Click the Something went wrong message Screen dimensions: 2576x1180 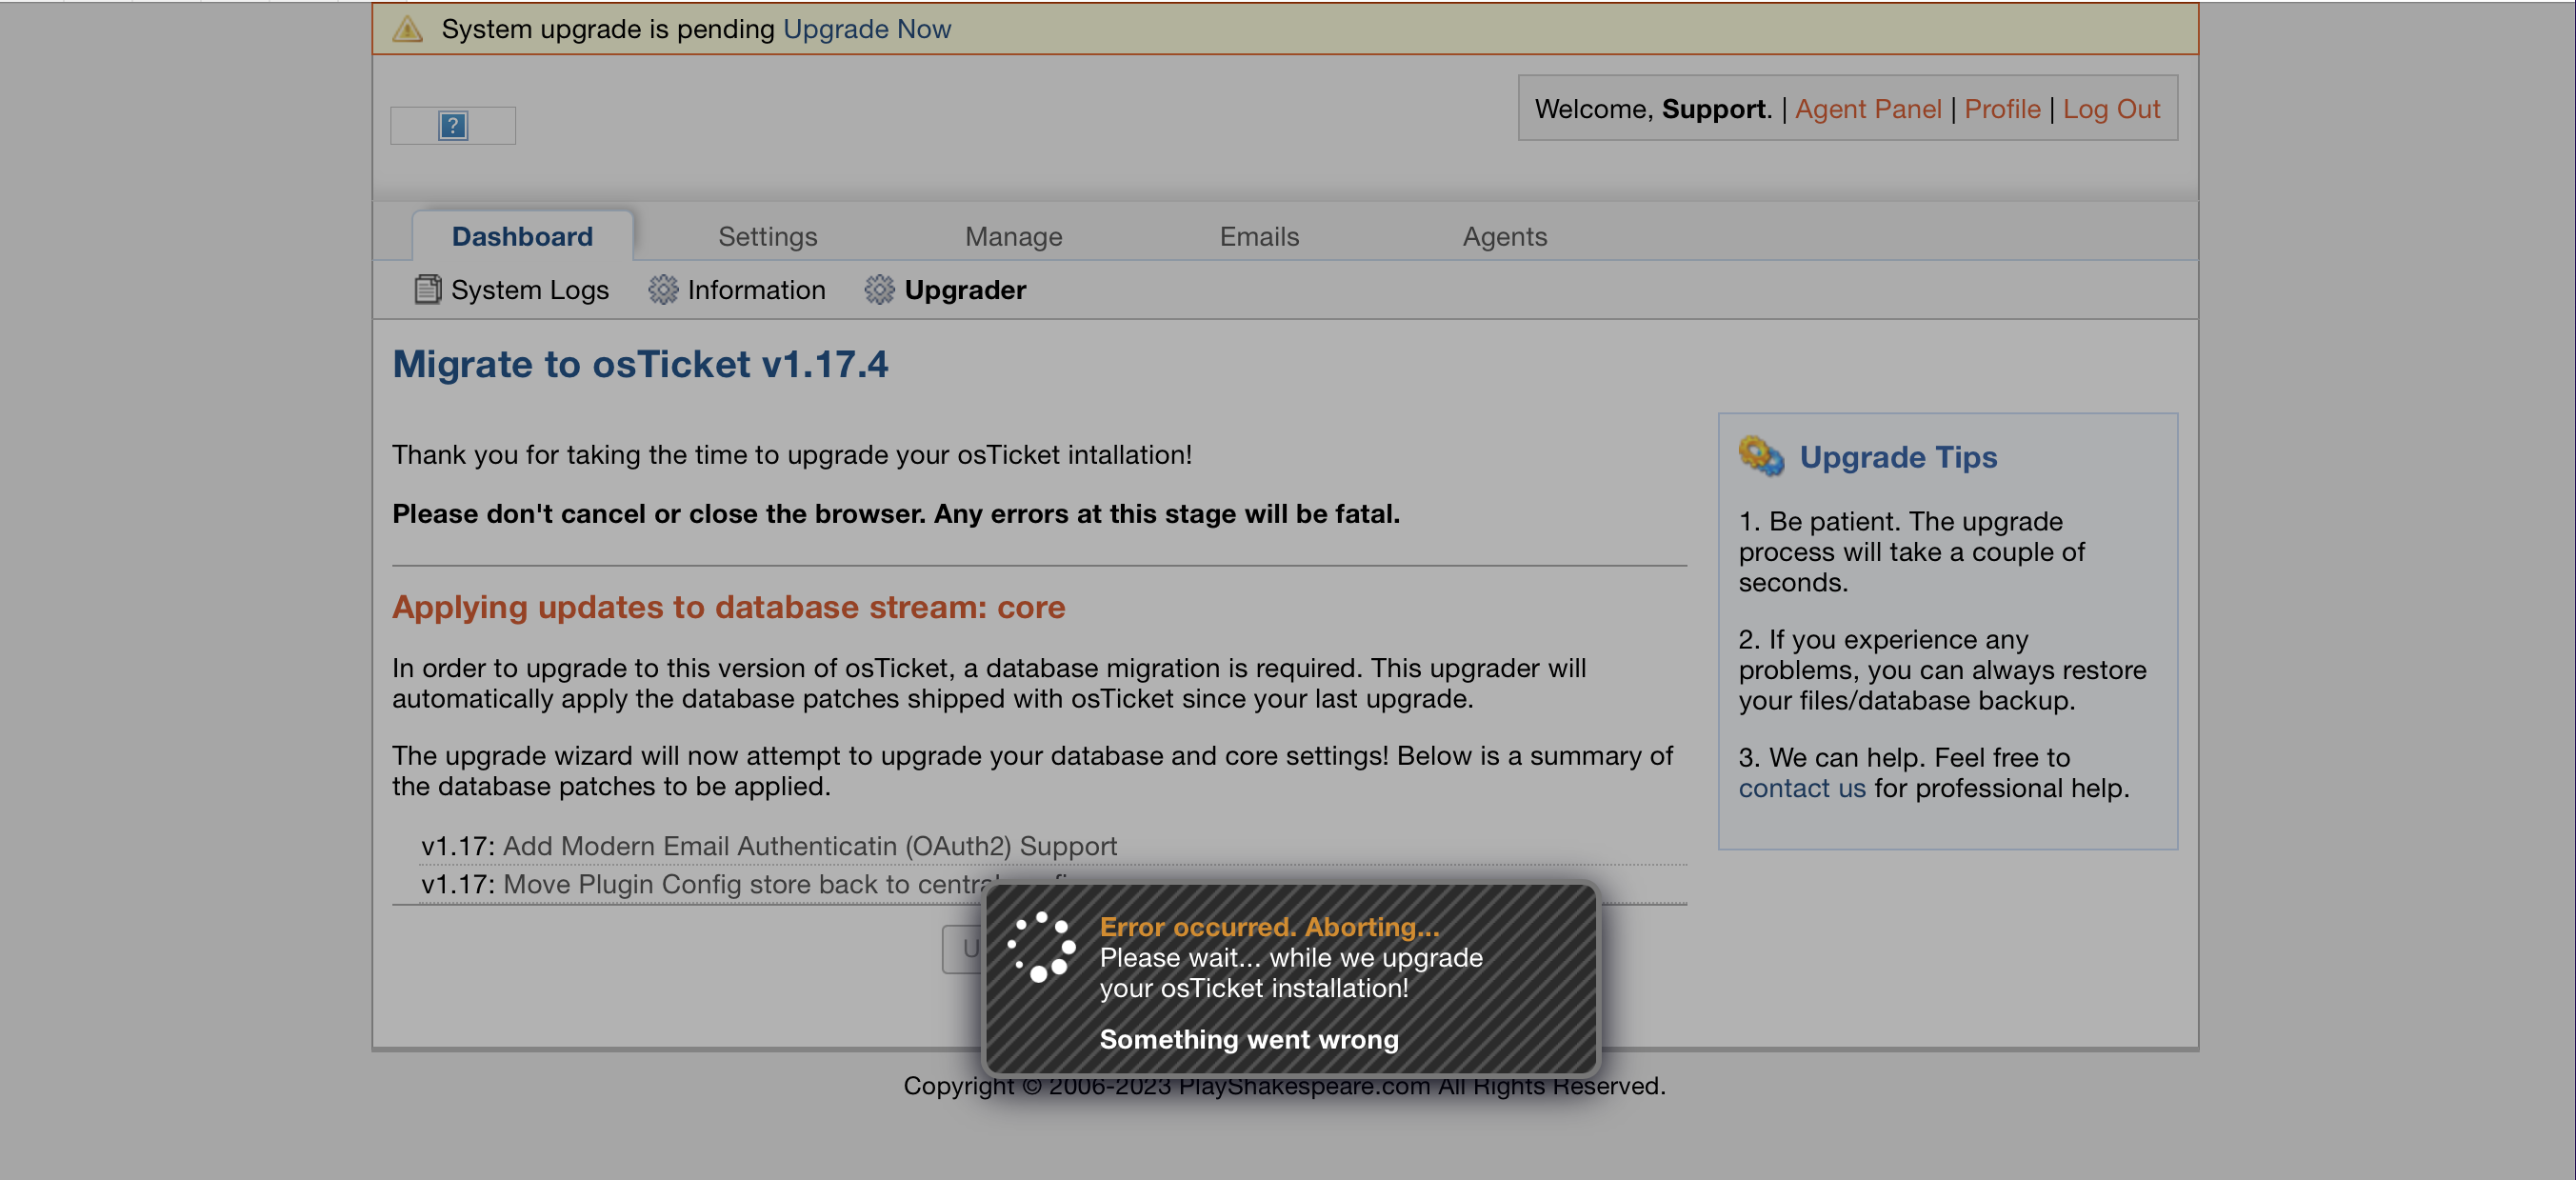pos(1248,1039)
